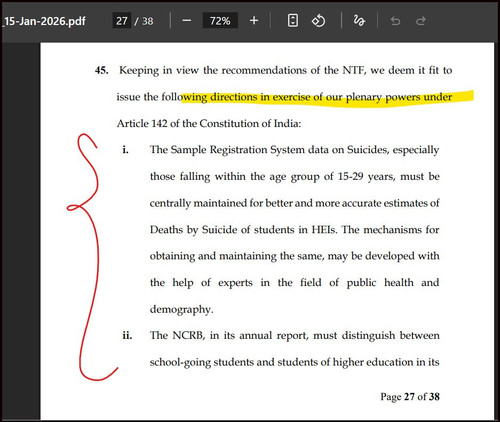Screen dimensions: 500x422
Task: Click the file name 15-Jan-2026.pdf
Action: [45, 21]
